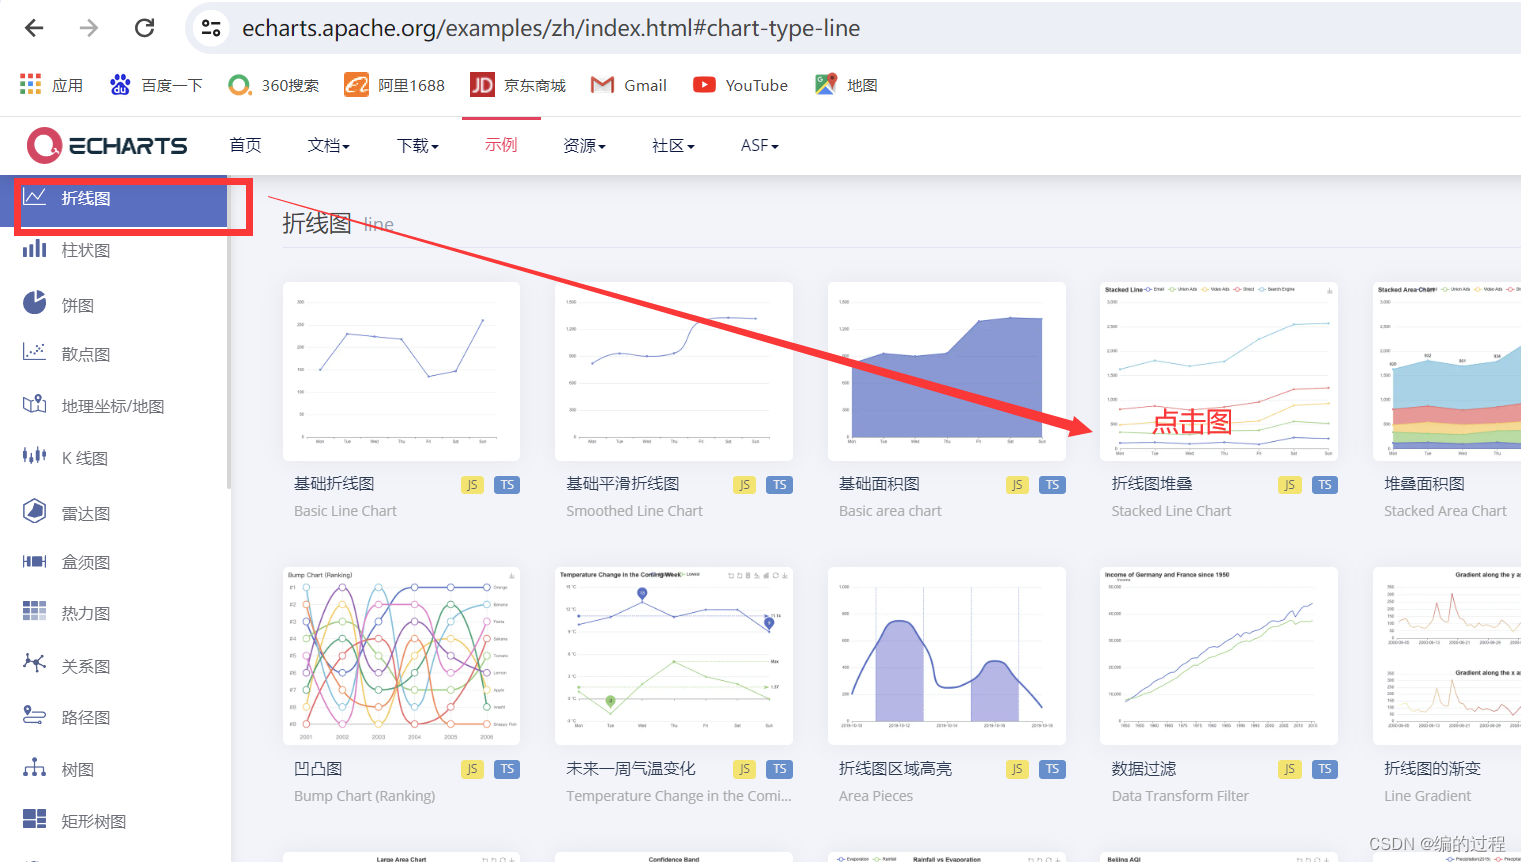1521x862 pixels.
Task: Select 热力图 heatmap in sidebar
Action: coord(114,613)
